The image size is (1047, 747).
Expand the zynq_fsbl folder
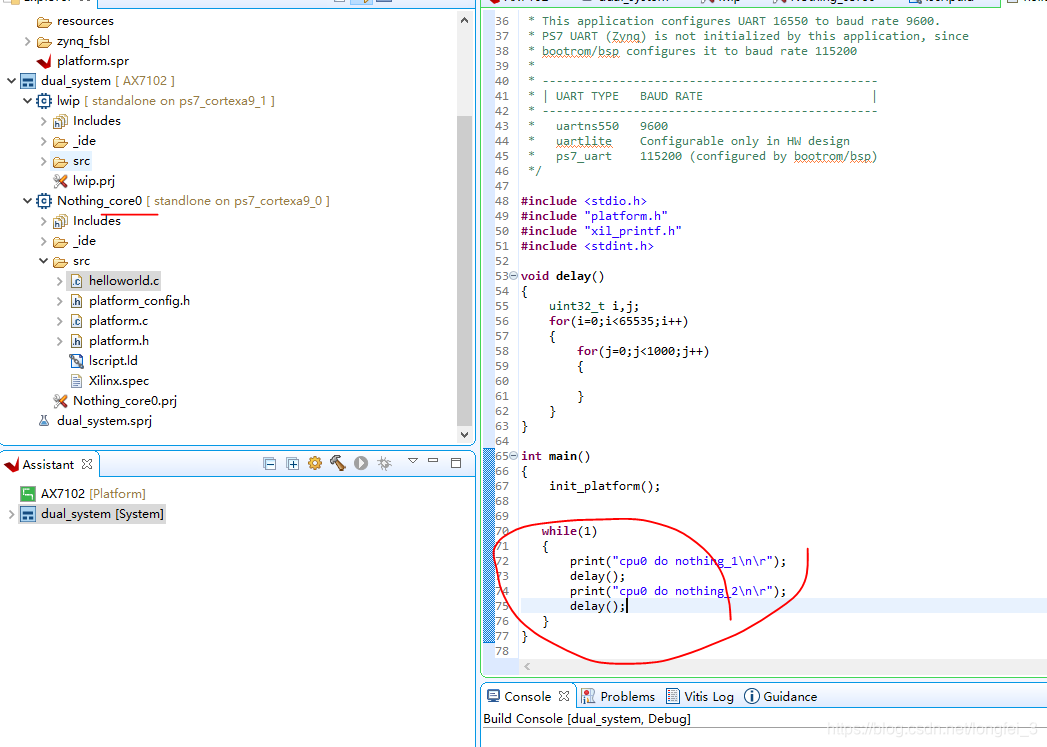[27, 41]
